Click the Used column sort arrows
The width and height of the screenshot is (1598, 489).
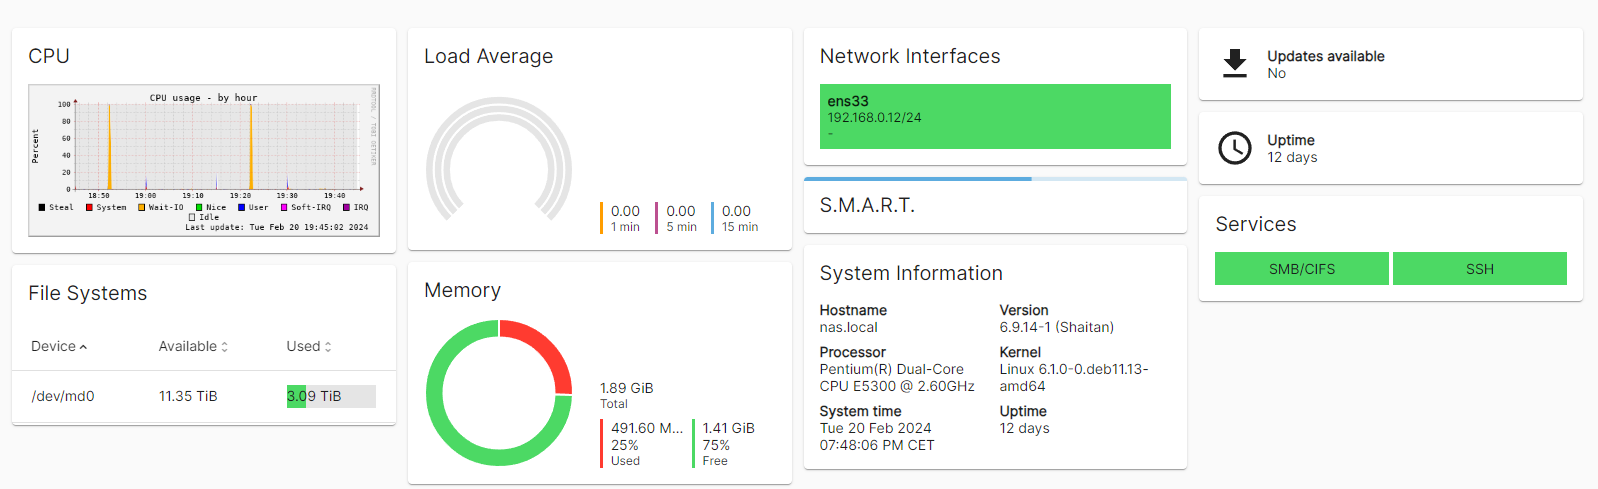tap(328, 347)
